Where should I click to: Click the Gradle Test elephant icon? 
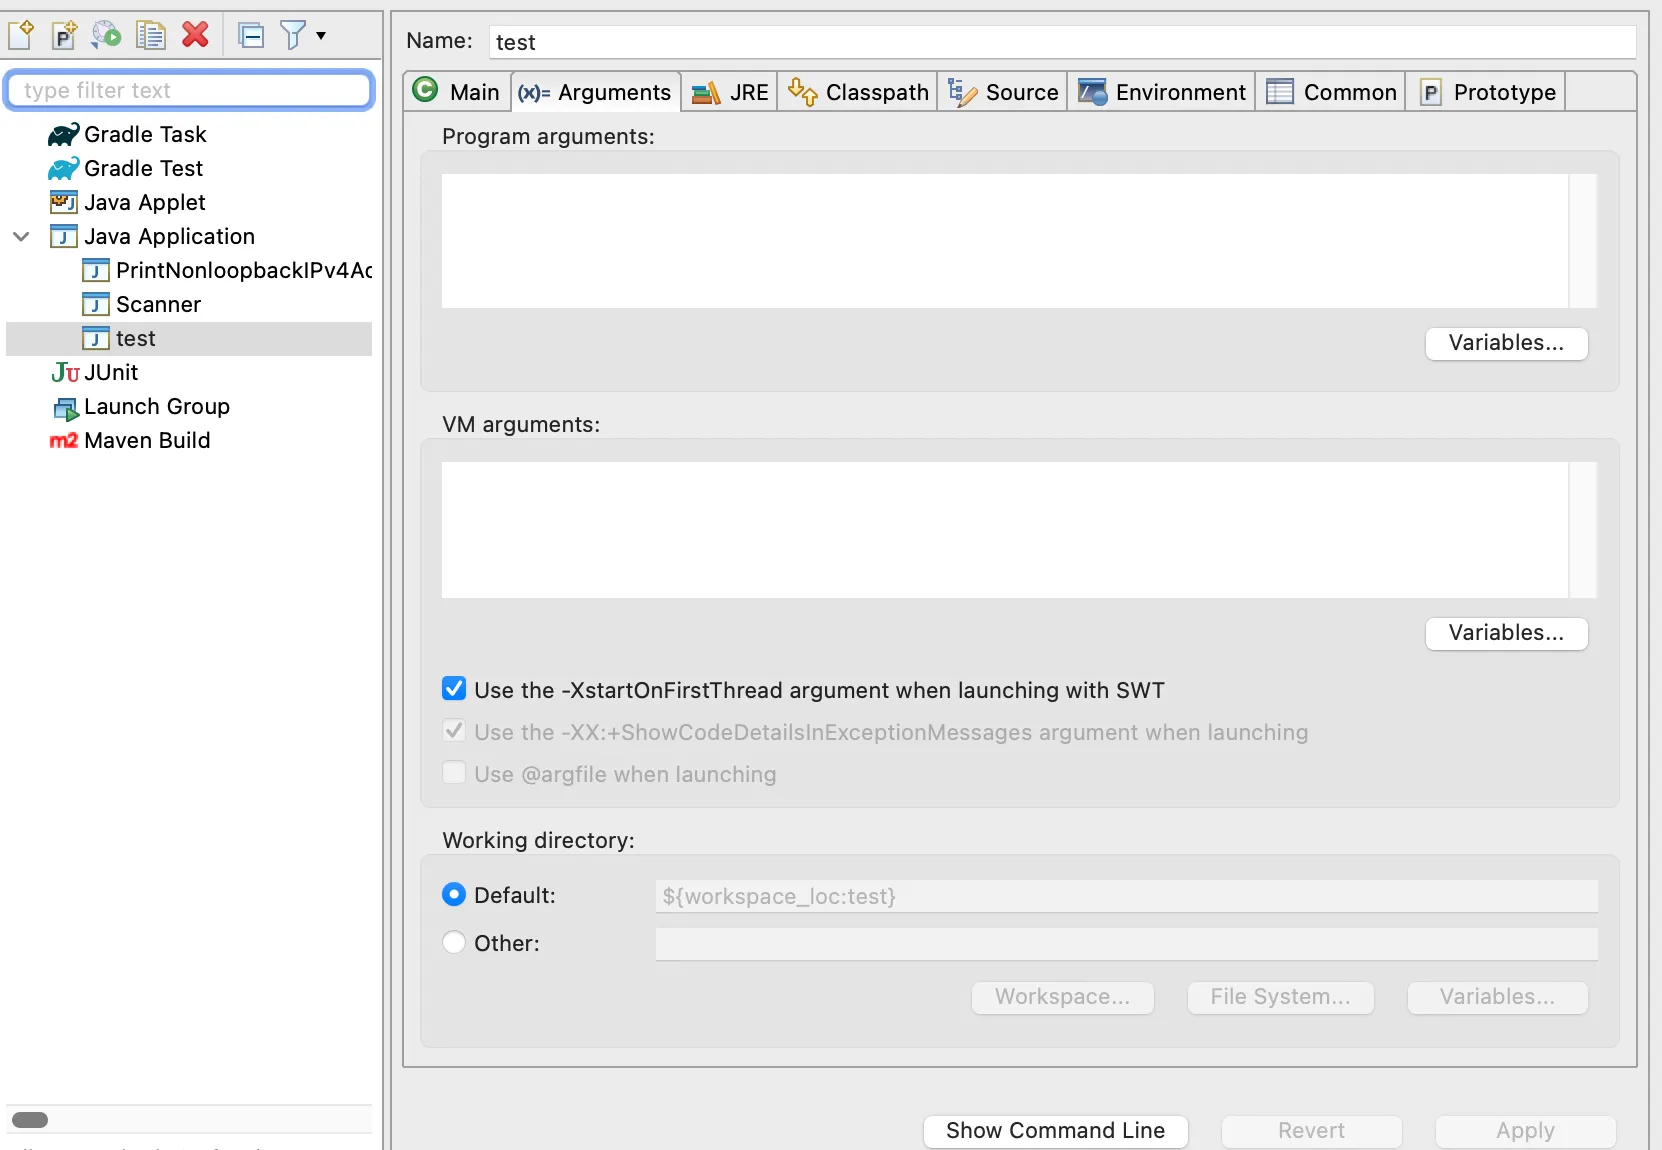[63, 168]
